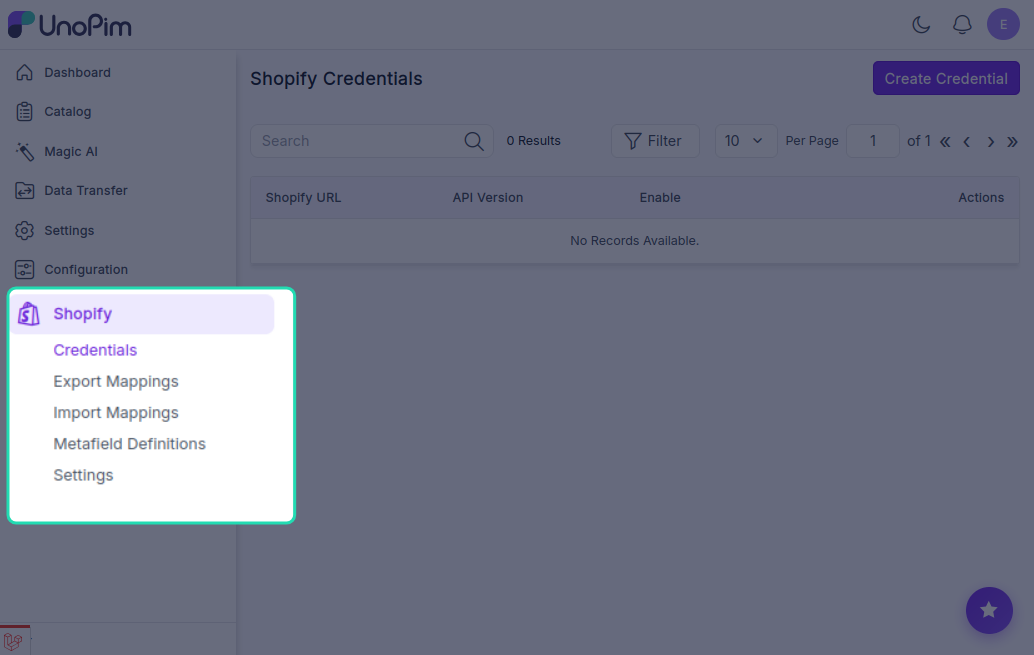Viewport: 1034px width, 655px height.
Task: Click the Magic AI wand icon
Action: pyautogui.click(x=24, y=151)
